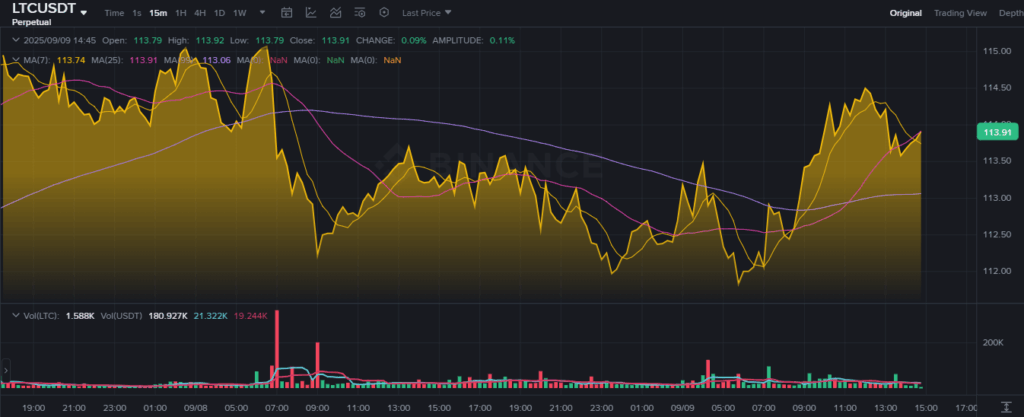Expand the left side panel arrow
1024x417 pixels.
pos(4,370)
